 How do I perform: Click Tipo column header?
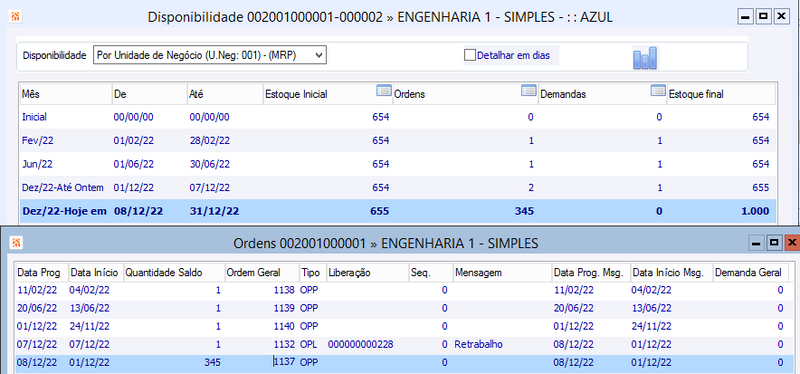312,273
